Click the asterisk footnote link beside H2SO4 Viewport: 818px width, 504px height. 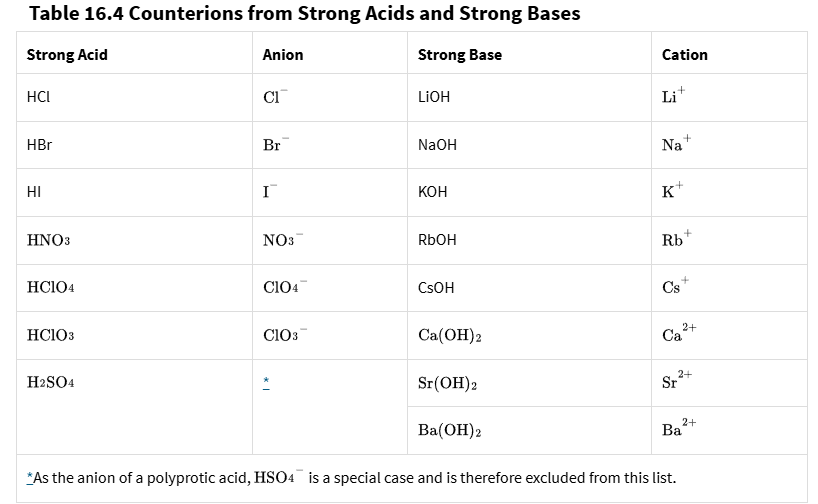point(267,383)
